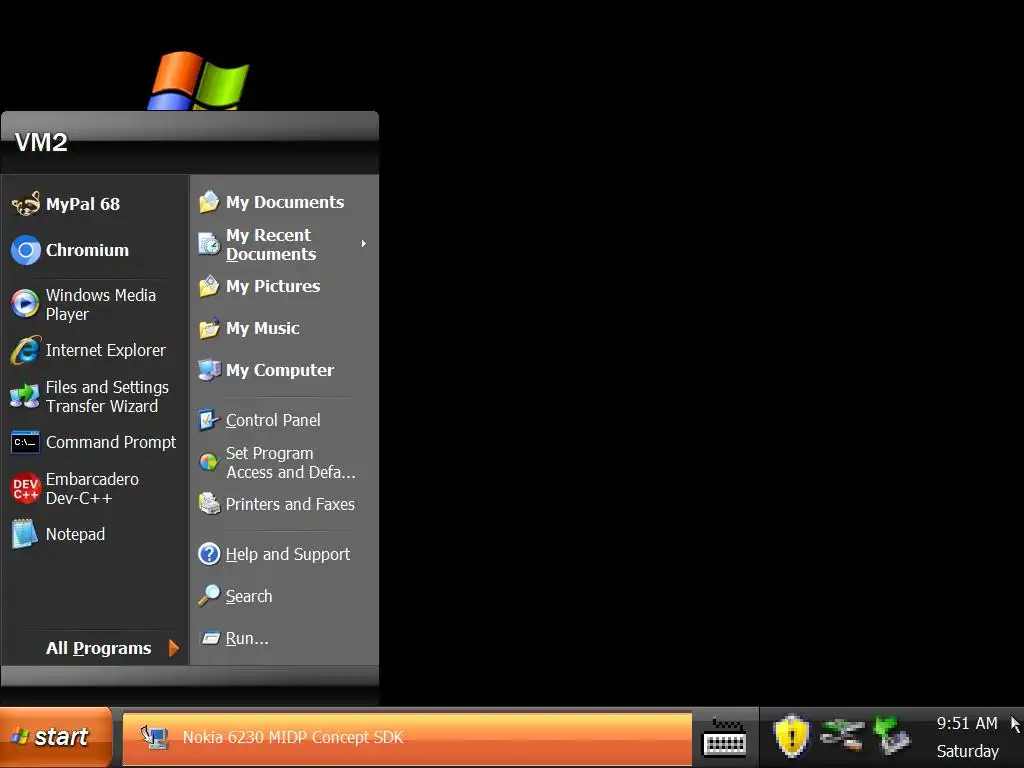Click the "Embarcadero Dev-C++" text
Screen dimensions: 1024x768
pyautogui.click(x=92, y=488)
